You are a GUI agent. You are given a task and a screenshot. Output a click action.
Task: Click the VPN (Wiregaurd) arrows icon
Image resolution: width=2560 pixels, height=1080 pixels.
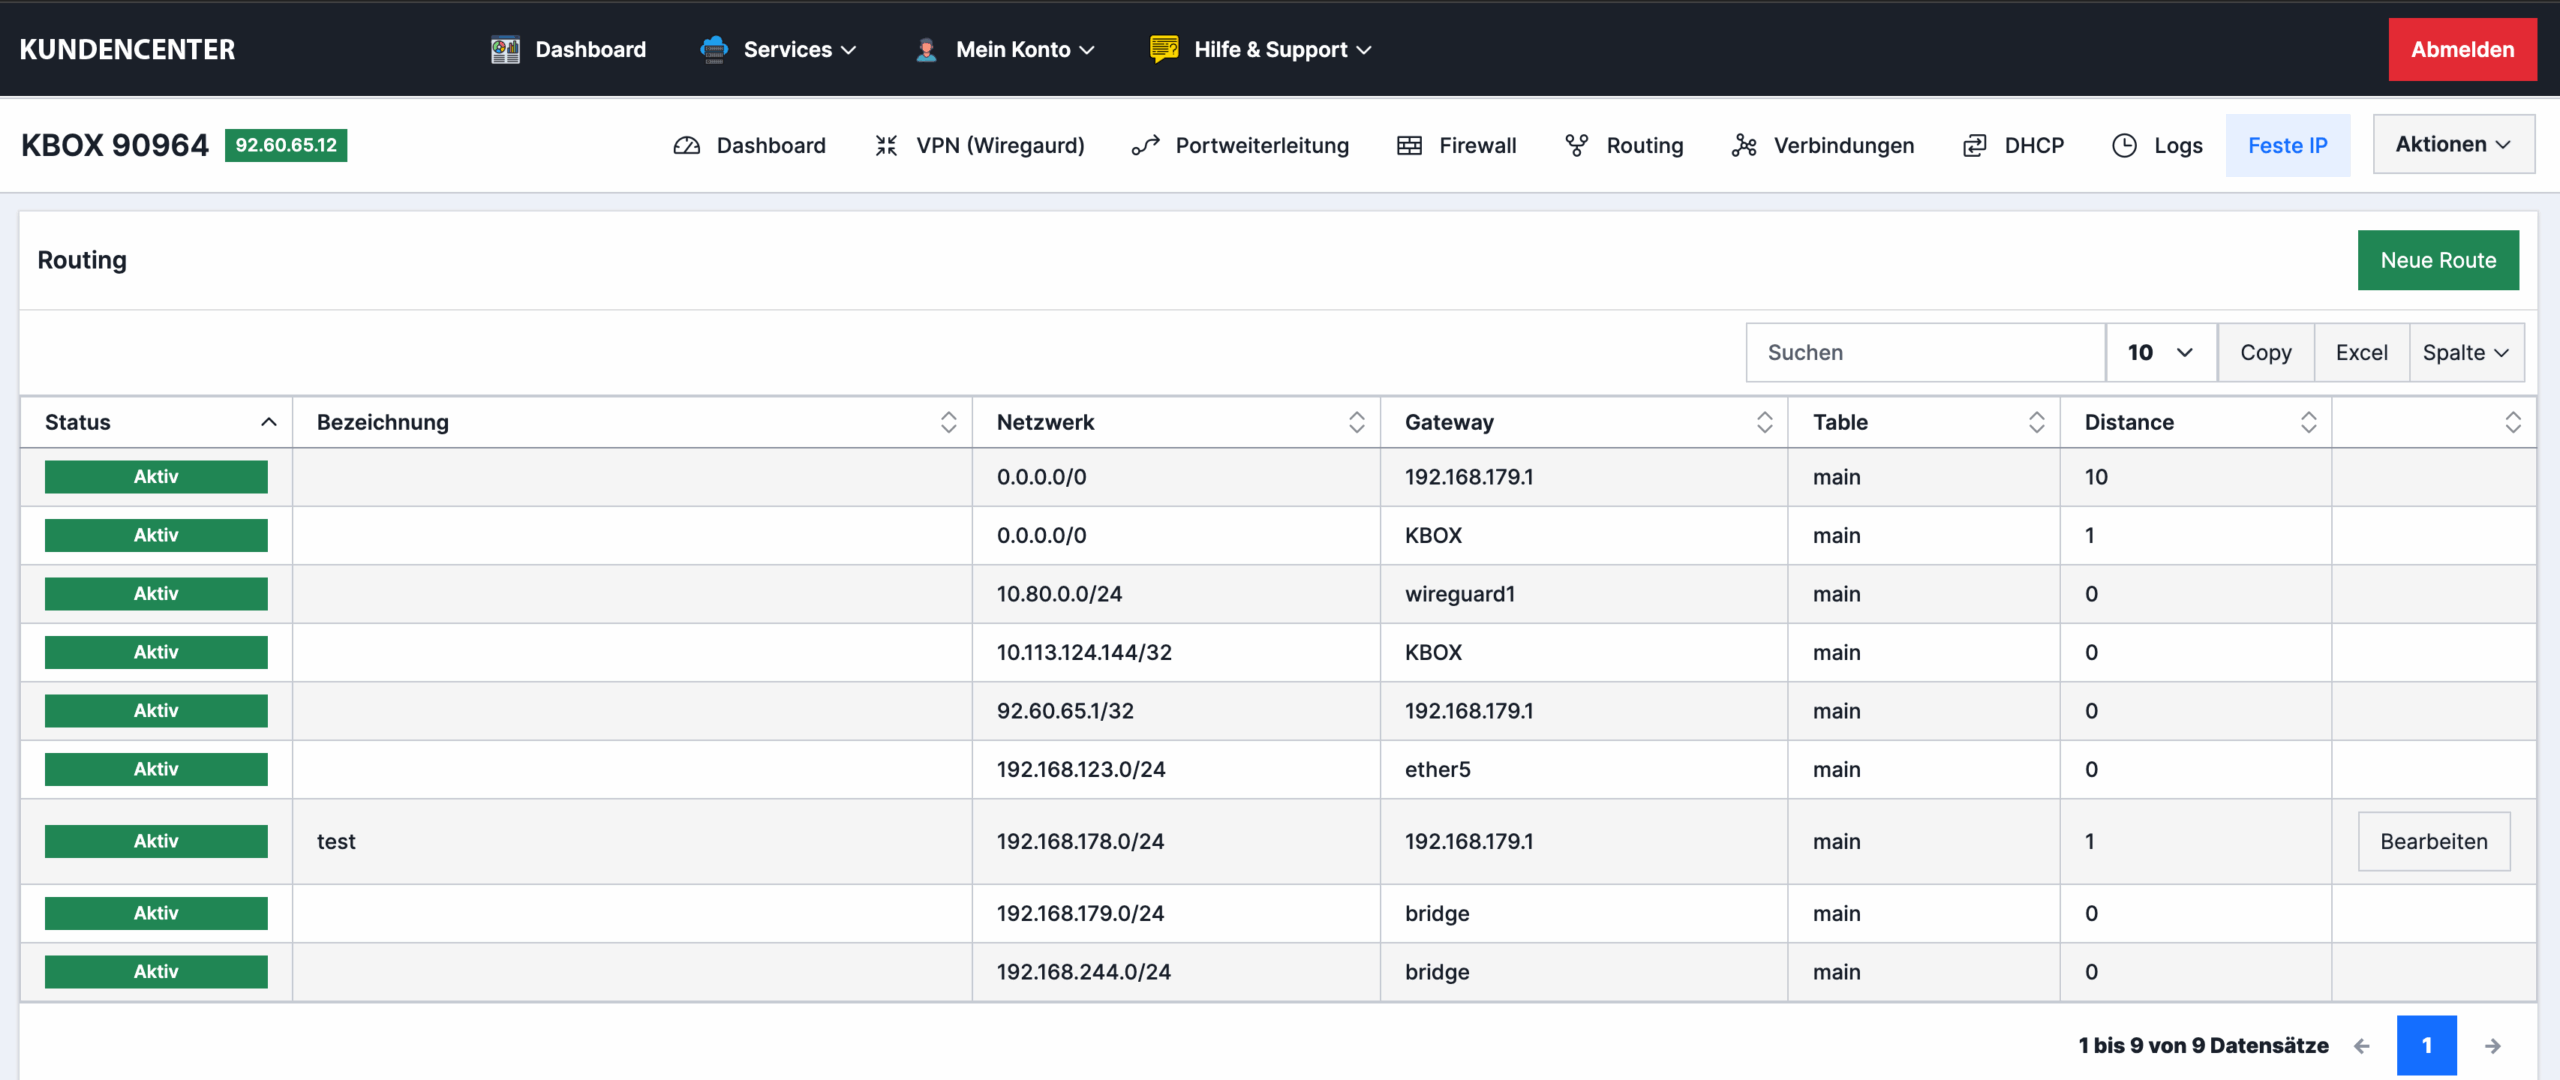(886, 146)
